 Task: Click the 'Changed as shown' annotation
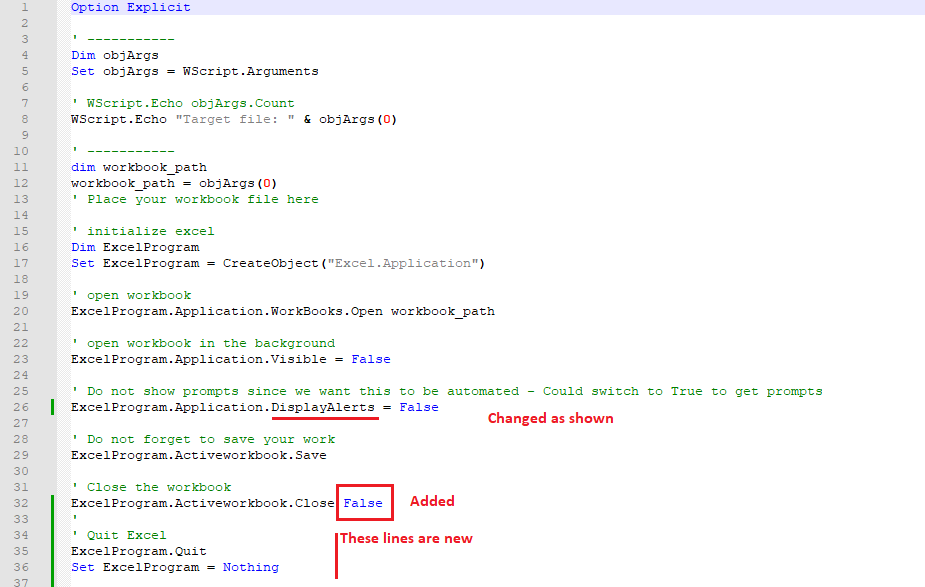click(x=550, y=418)
